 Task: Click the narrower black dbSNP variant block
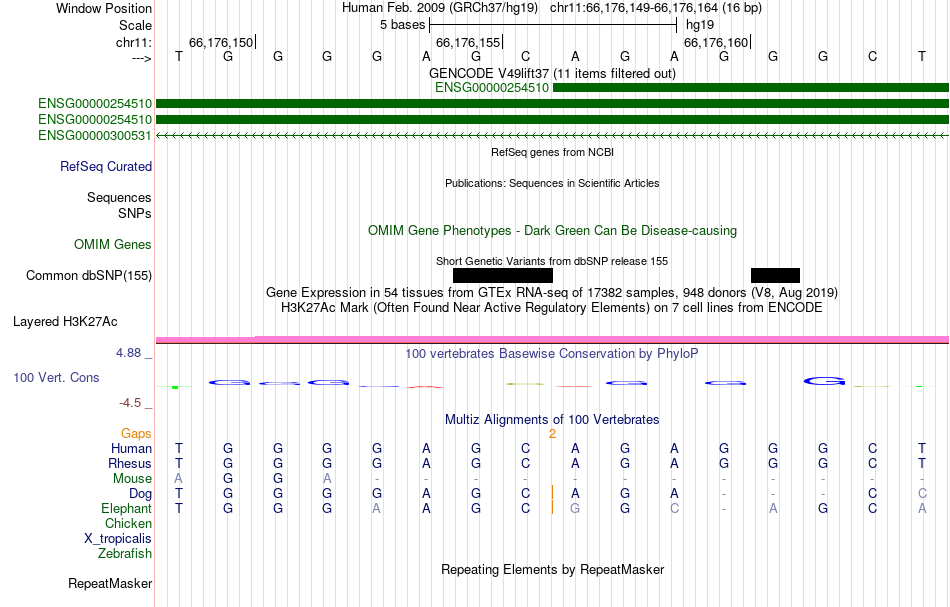775,276
